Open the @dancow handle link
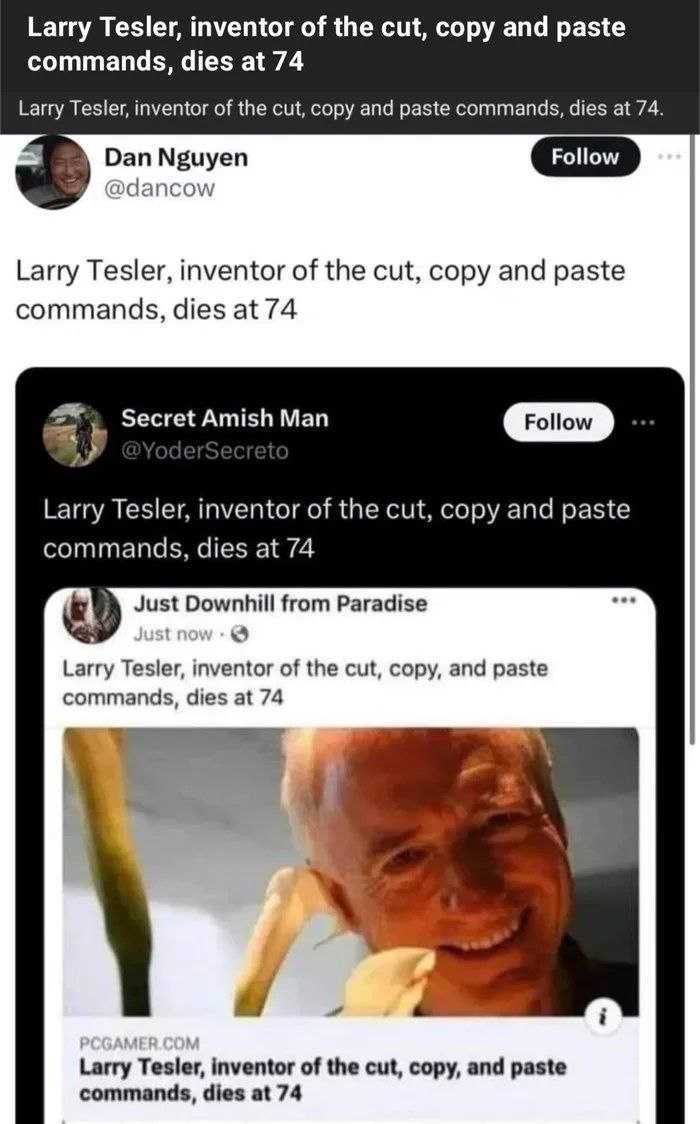 click(159, 188)
